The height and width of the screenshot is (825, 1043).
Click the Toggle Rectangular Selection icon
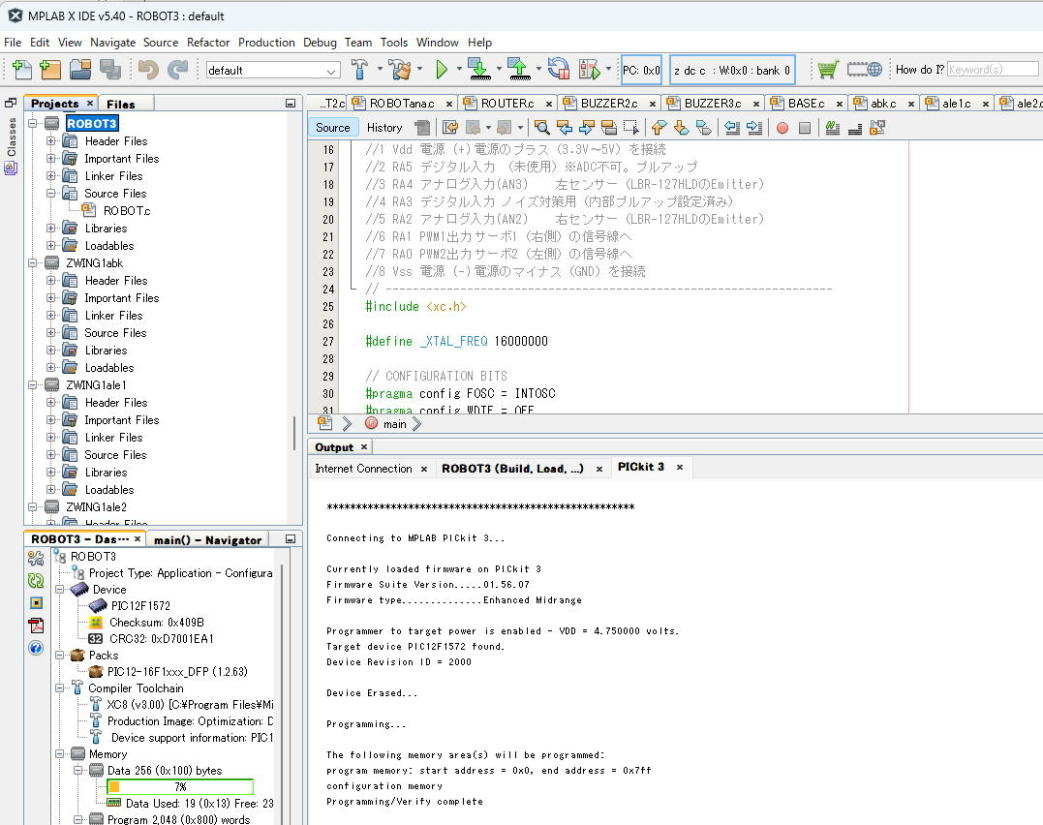tap(631, 128)
